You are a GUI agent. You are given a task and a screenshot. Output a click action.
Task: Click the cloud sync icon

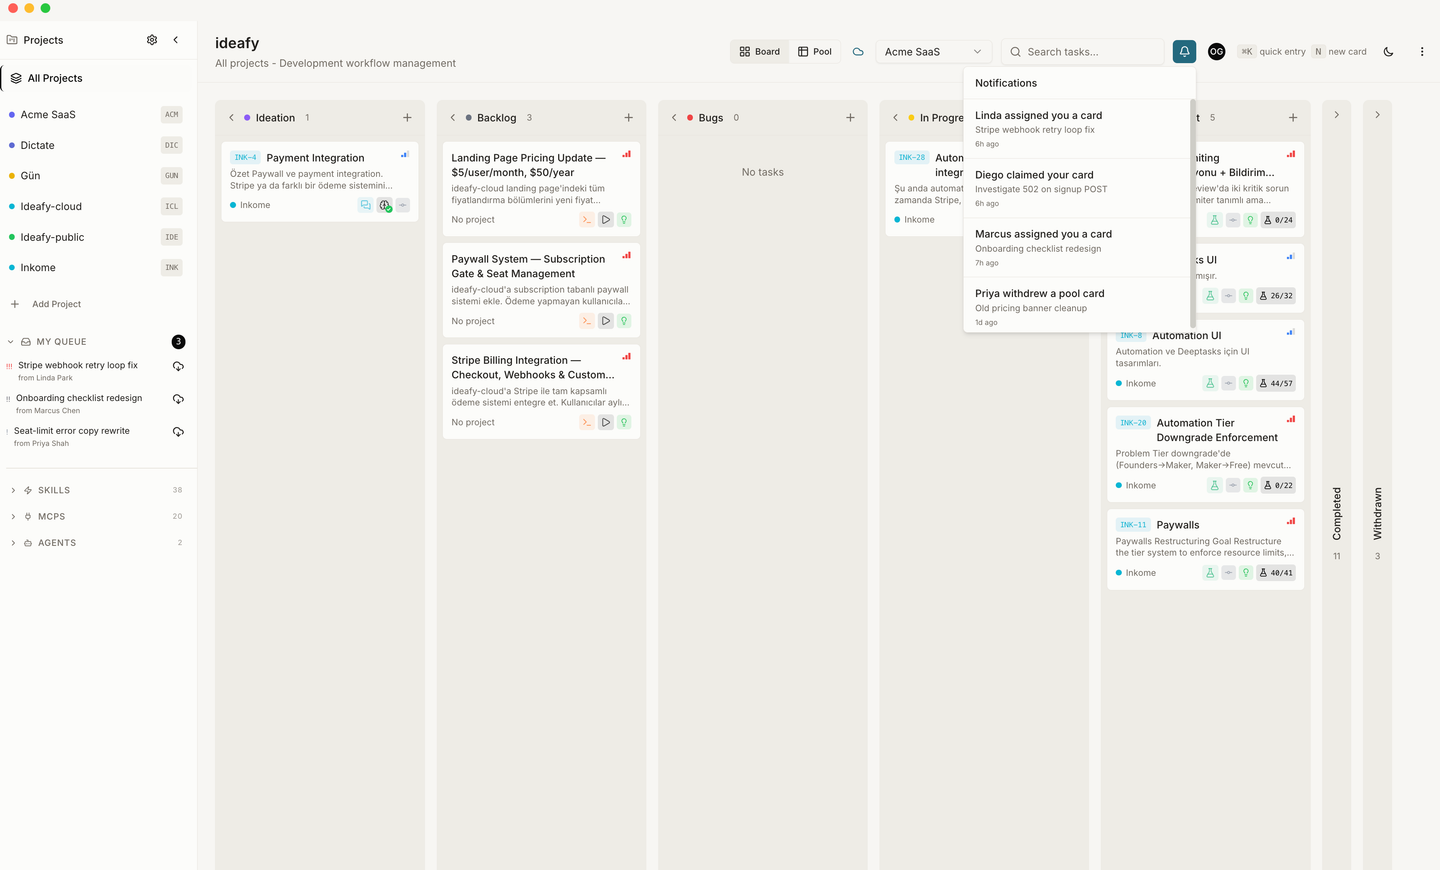858,52
